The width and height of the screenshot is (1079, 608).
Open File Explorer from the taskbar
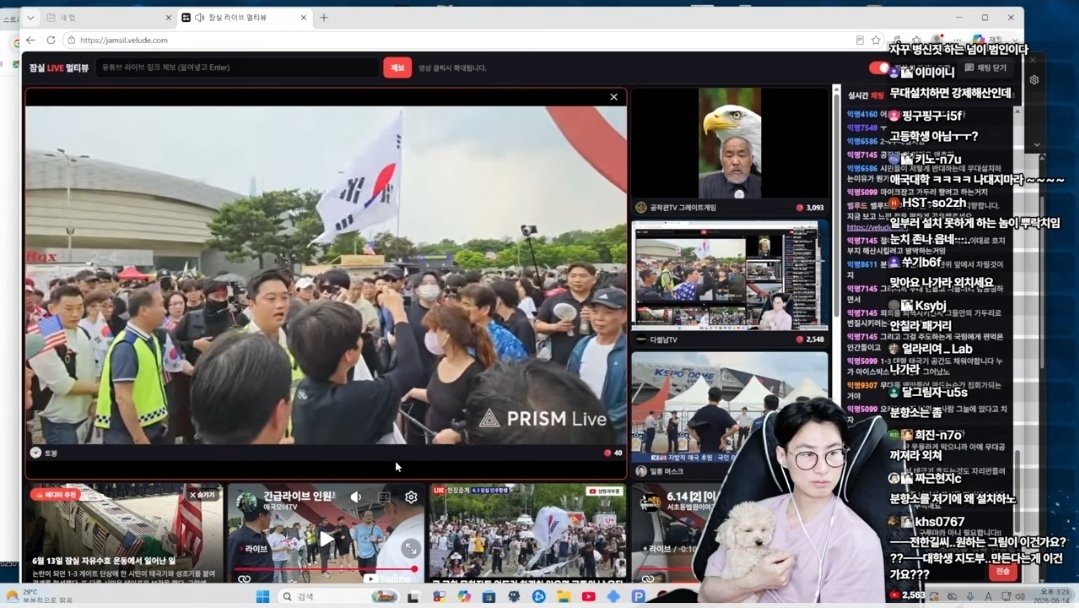click(563, 596)
